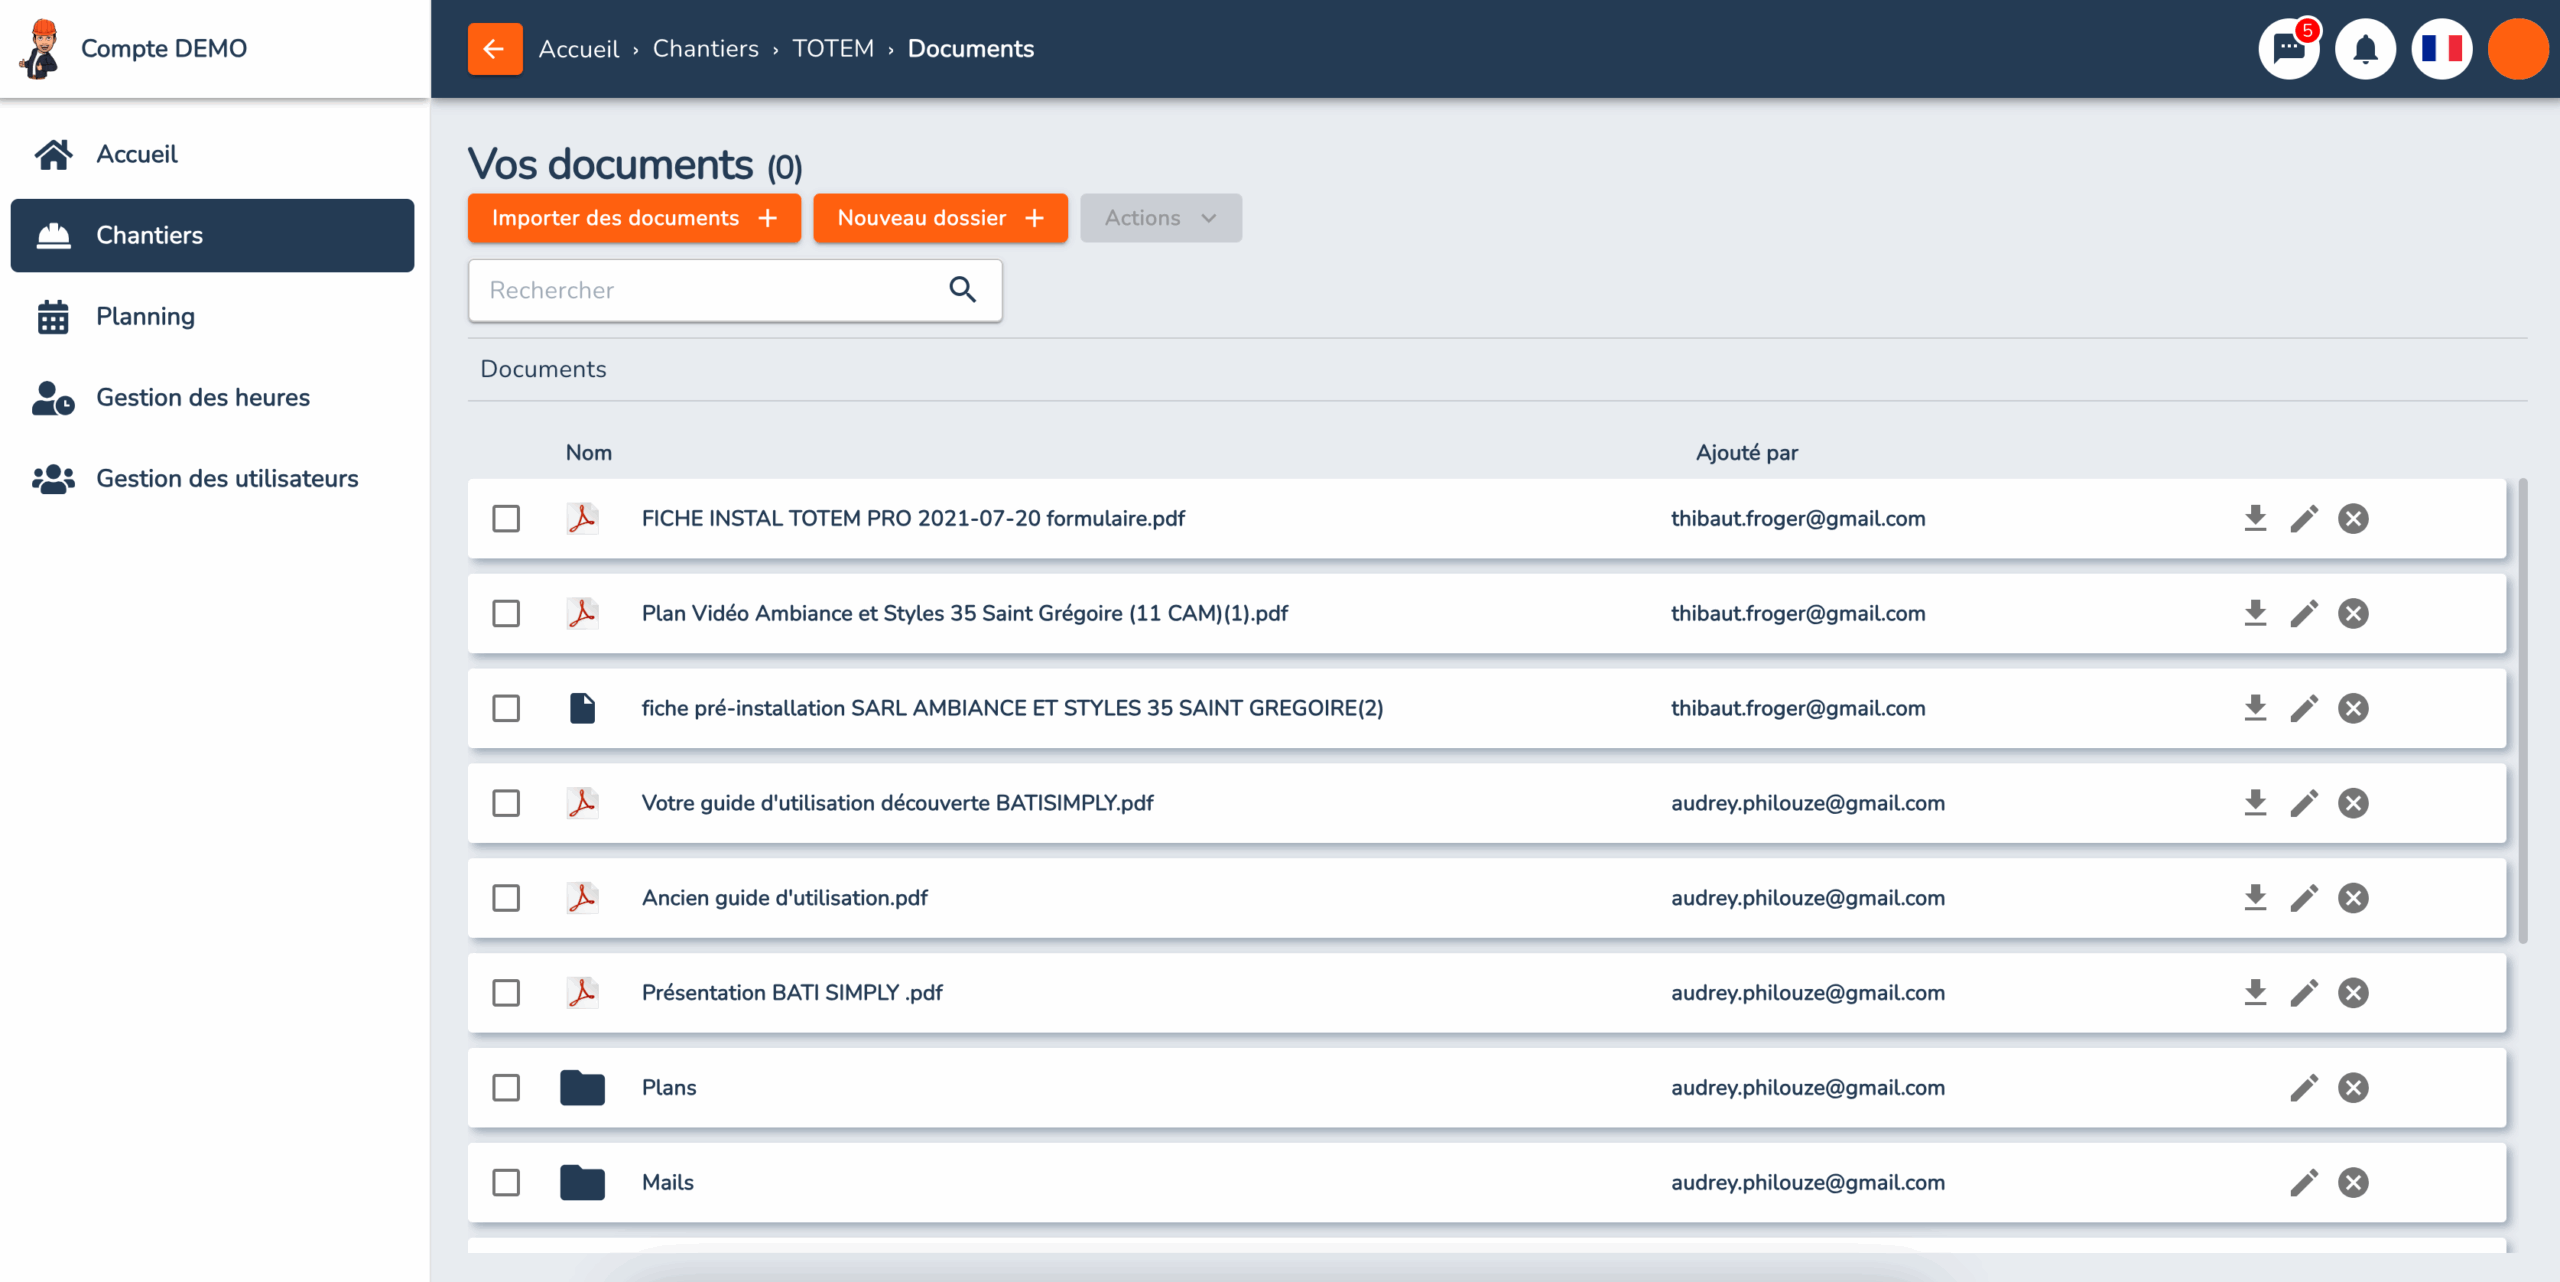Open the orange user profile avatar
Viewport: 2560px width, 1282px height.
[2518, 49]
